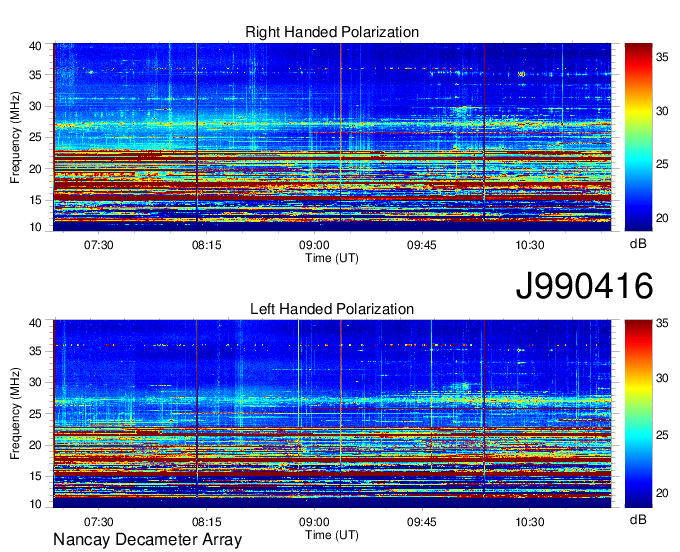Click the "Time (UT)" label under lower plot
The image size is (680, 552).
(332, 535)
